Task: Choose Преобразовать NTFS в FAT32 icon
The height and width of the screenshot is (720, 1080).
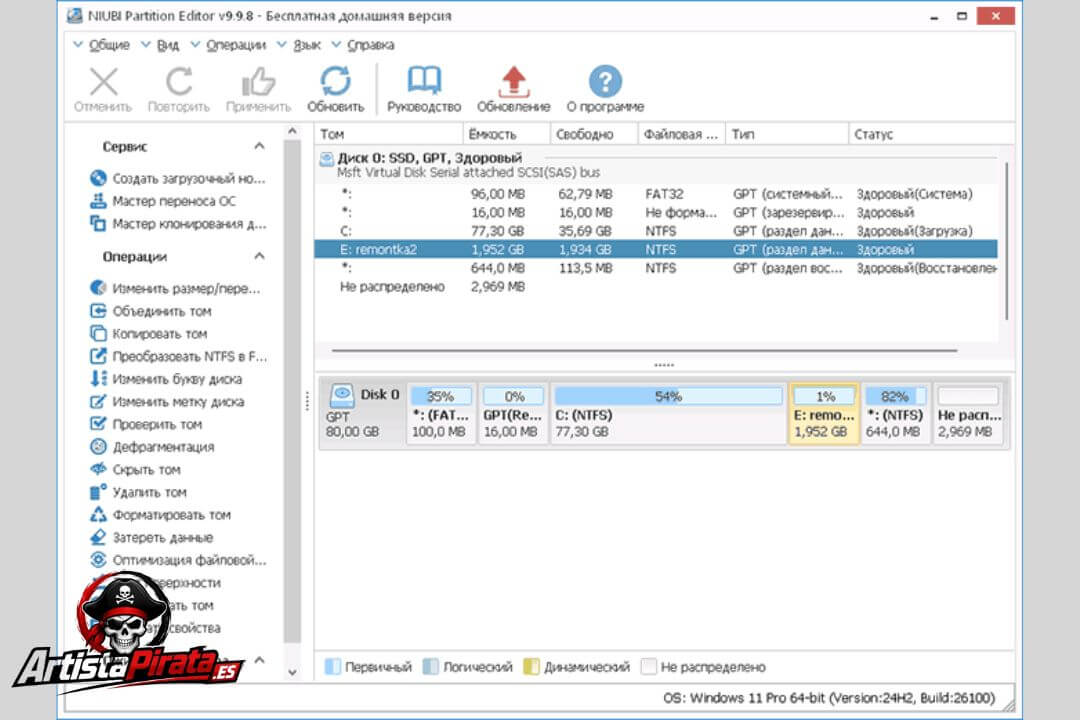Action: pyautogui.click(x=98, y=356)
